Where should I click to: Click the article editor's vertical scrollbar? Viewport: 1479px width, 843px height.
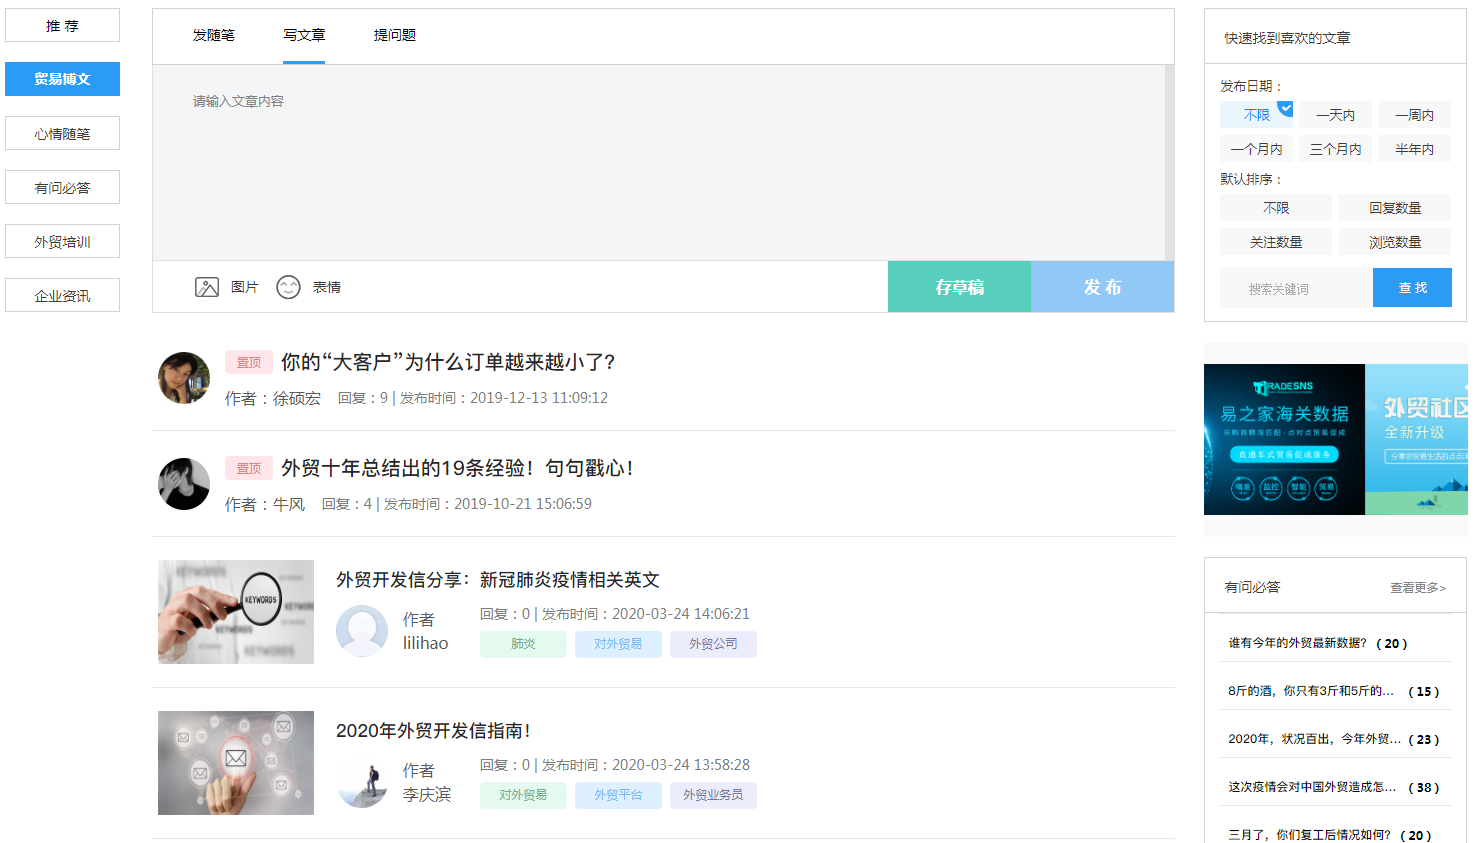pyautogui.click(x=1169, y=162)
